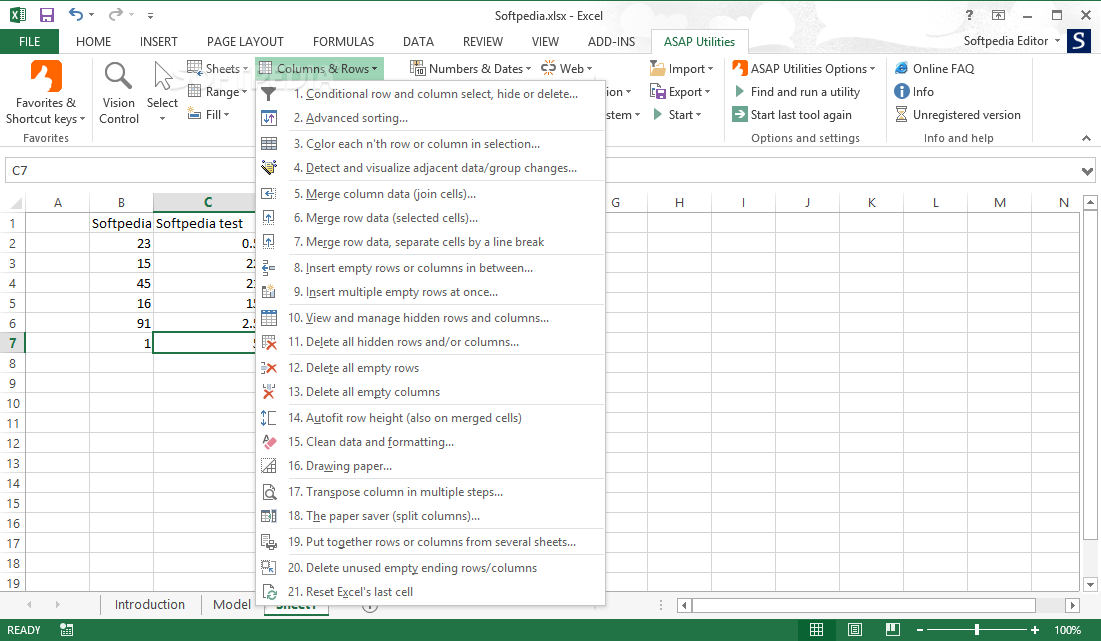Viewport: 1101px width, 641px height.
Task: Choose Insert empty rows or columns in between
Action: [430, 268]
